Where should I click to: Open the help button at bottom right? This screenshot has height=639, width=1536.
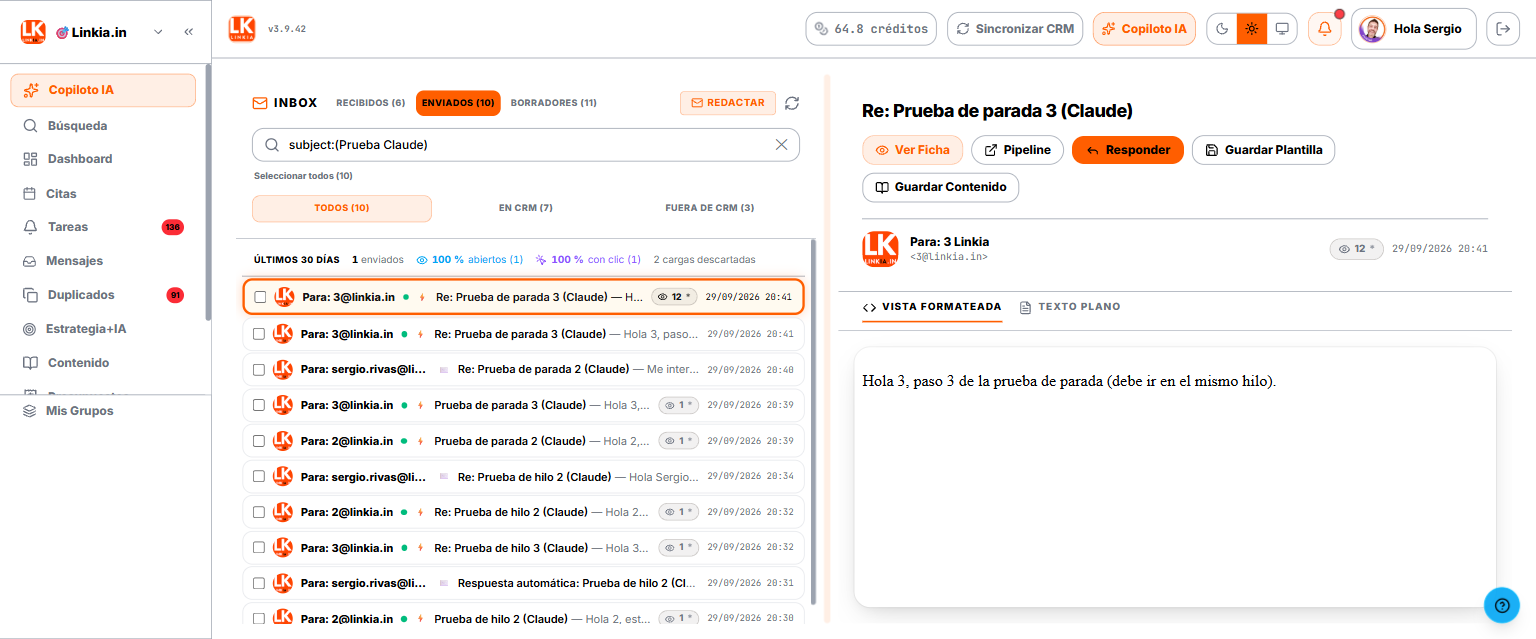tap(1502, 605)
